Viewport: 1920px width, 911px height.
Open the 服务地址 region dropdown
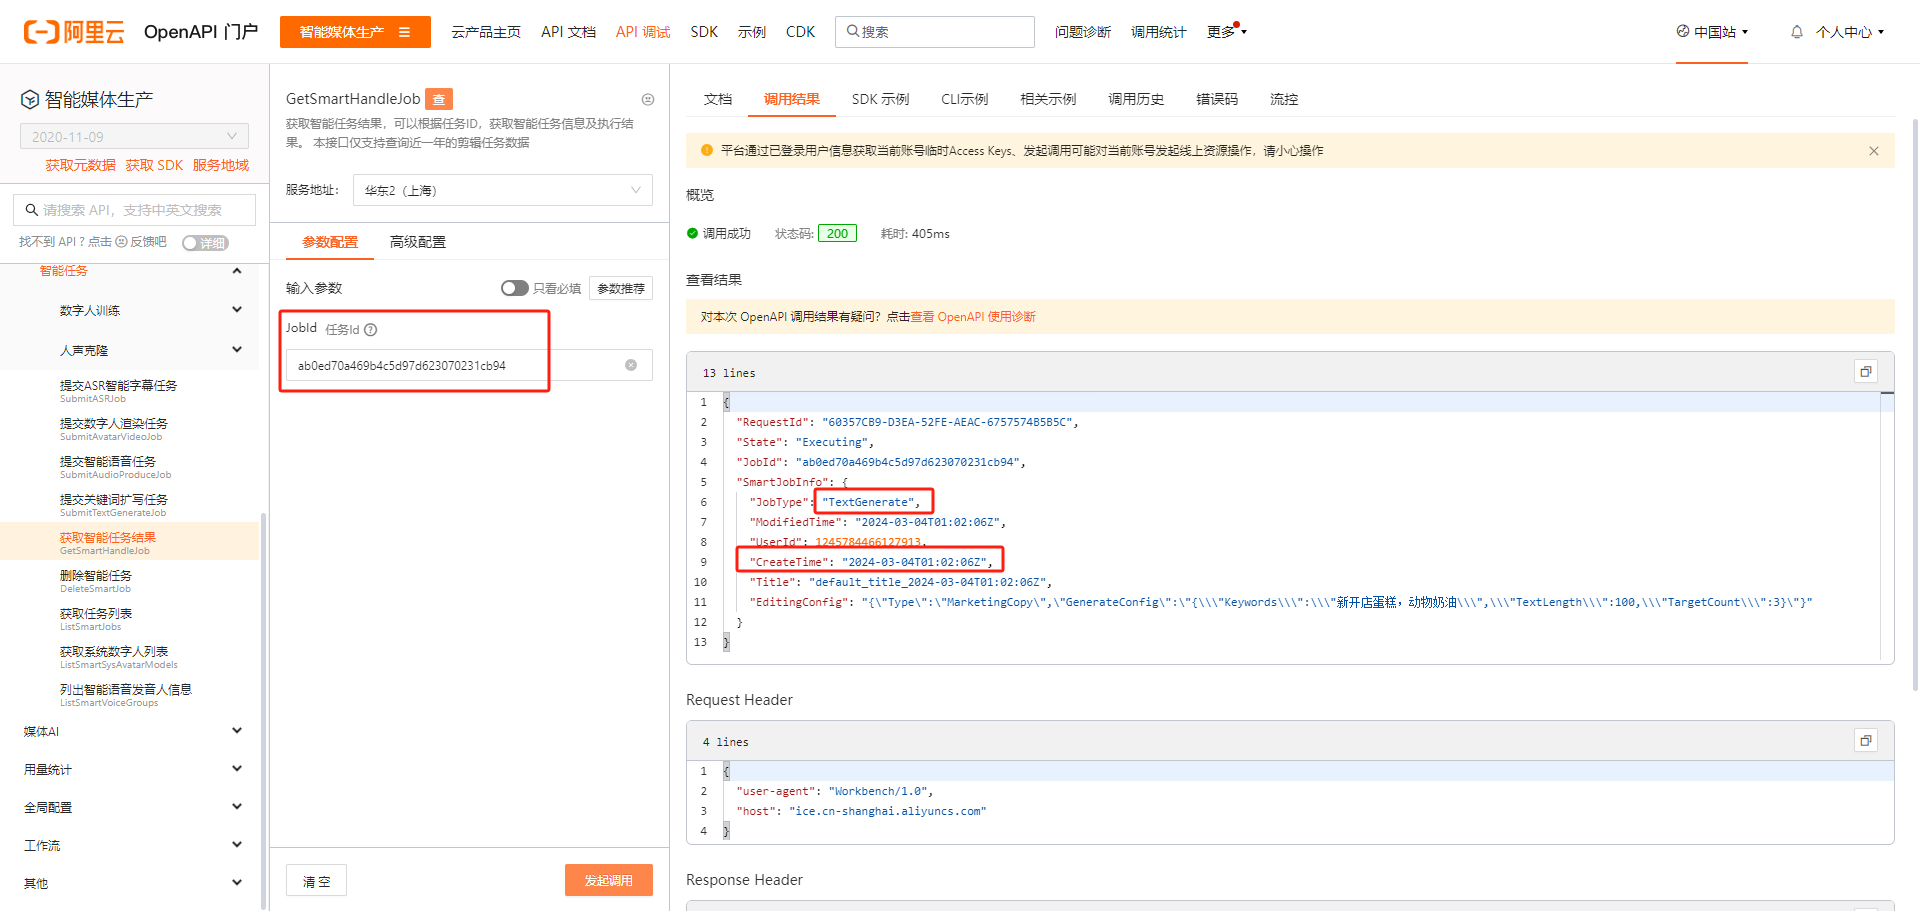click(x=503, y=190)
